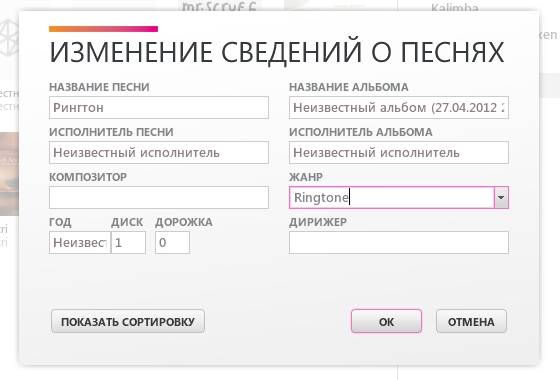Click the Показать сортировку button
The height and width of the screenshot is (380, 560).
point(128,321)
